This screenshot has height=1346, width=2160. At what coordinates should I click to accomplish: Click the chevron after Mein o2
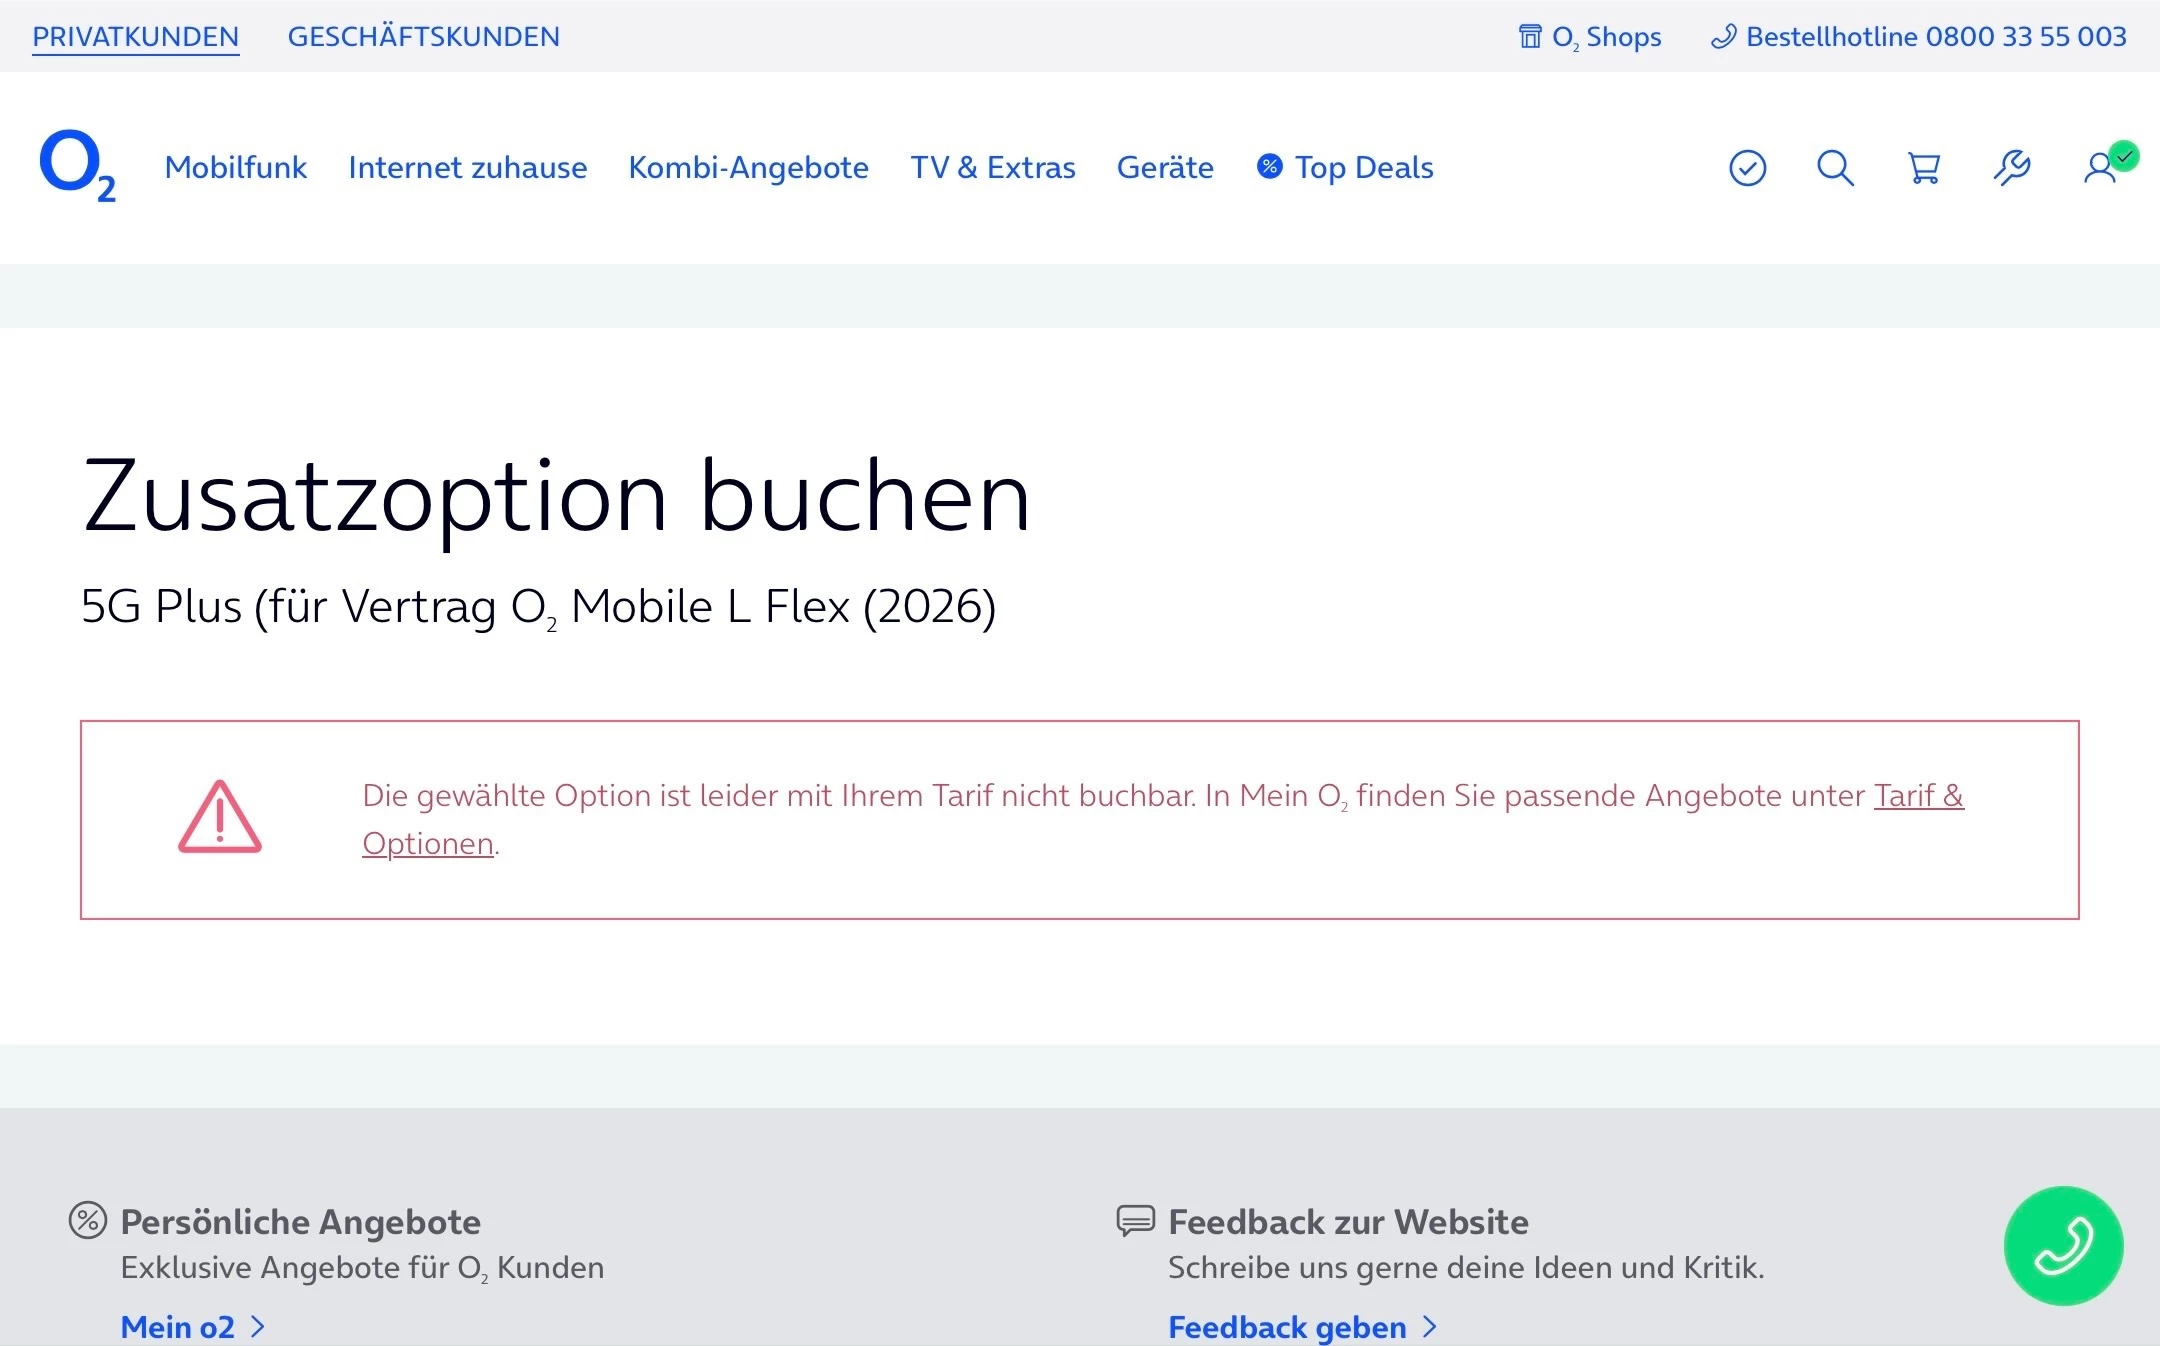(258, 1327)
